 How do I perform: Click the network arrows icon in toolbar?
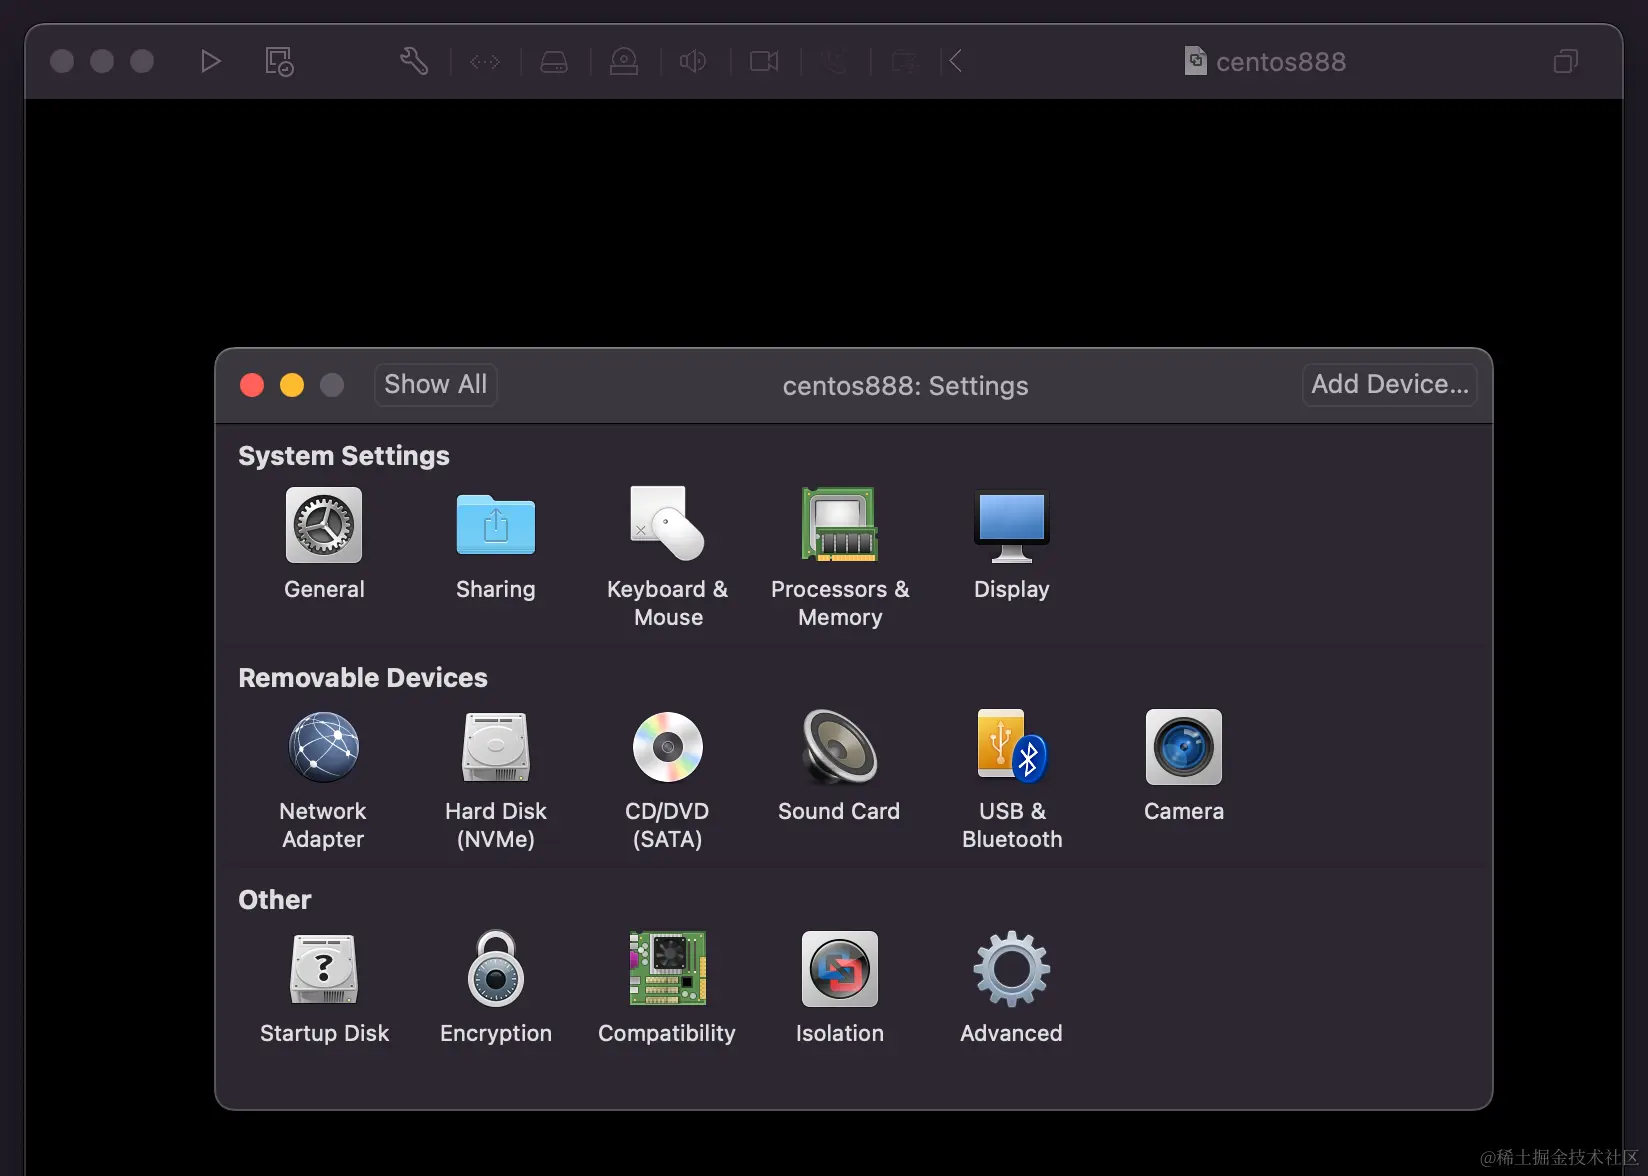[485, 62]
